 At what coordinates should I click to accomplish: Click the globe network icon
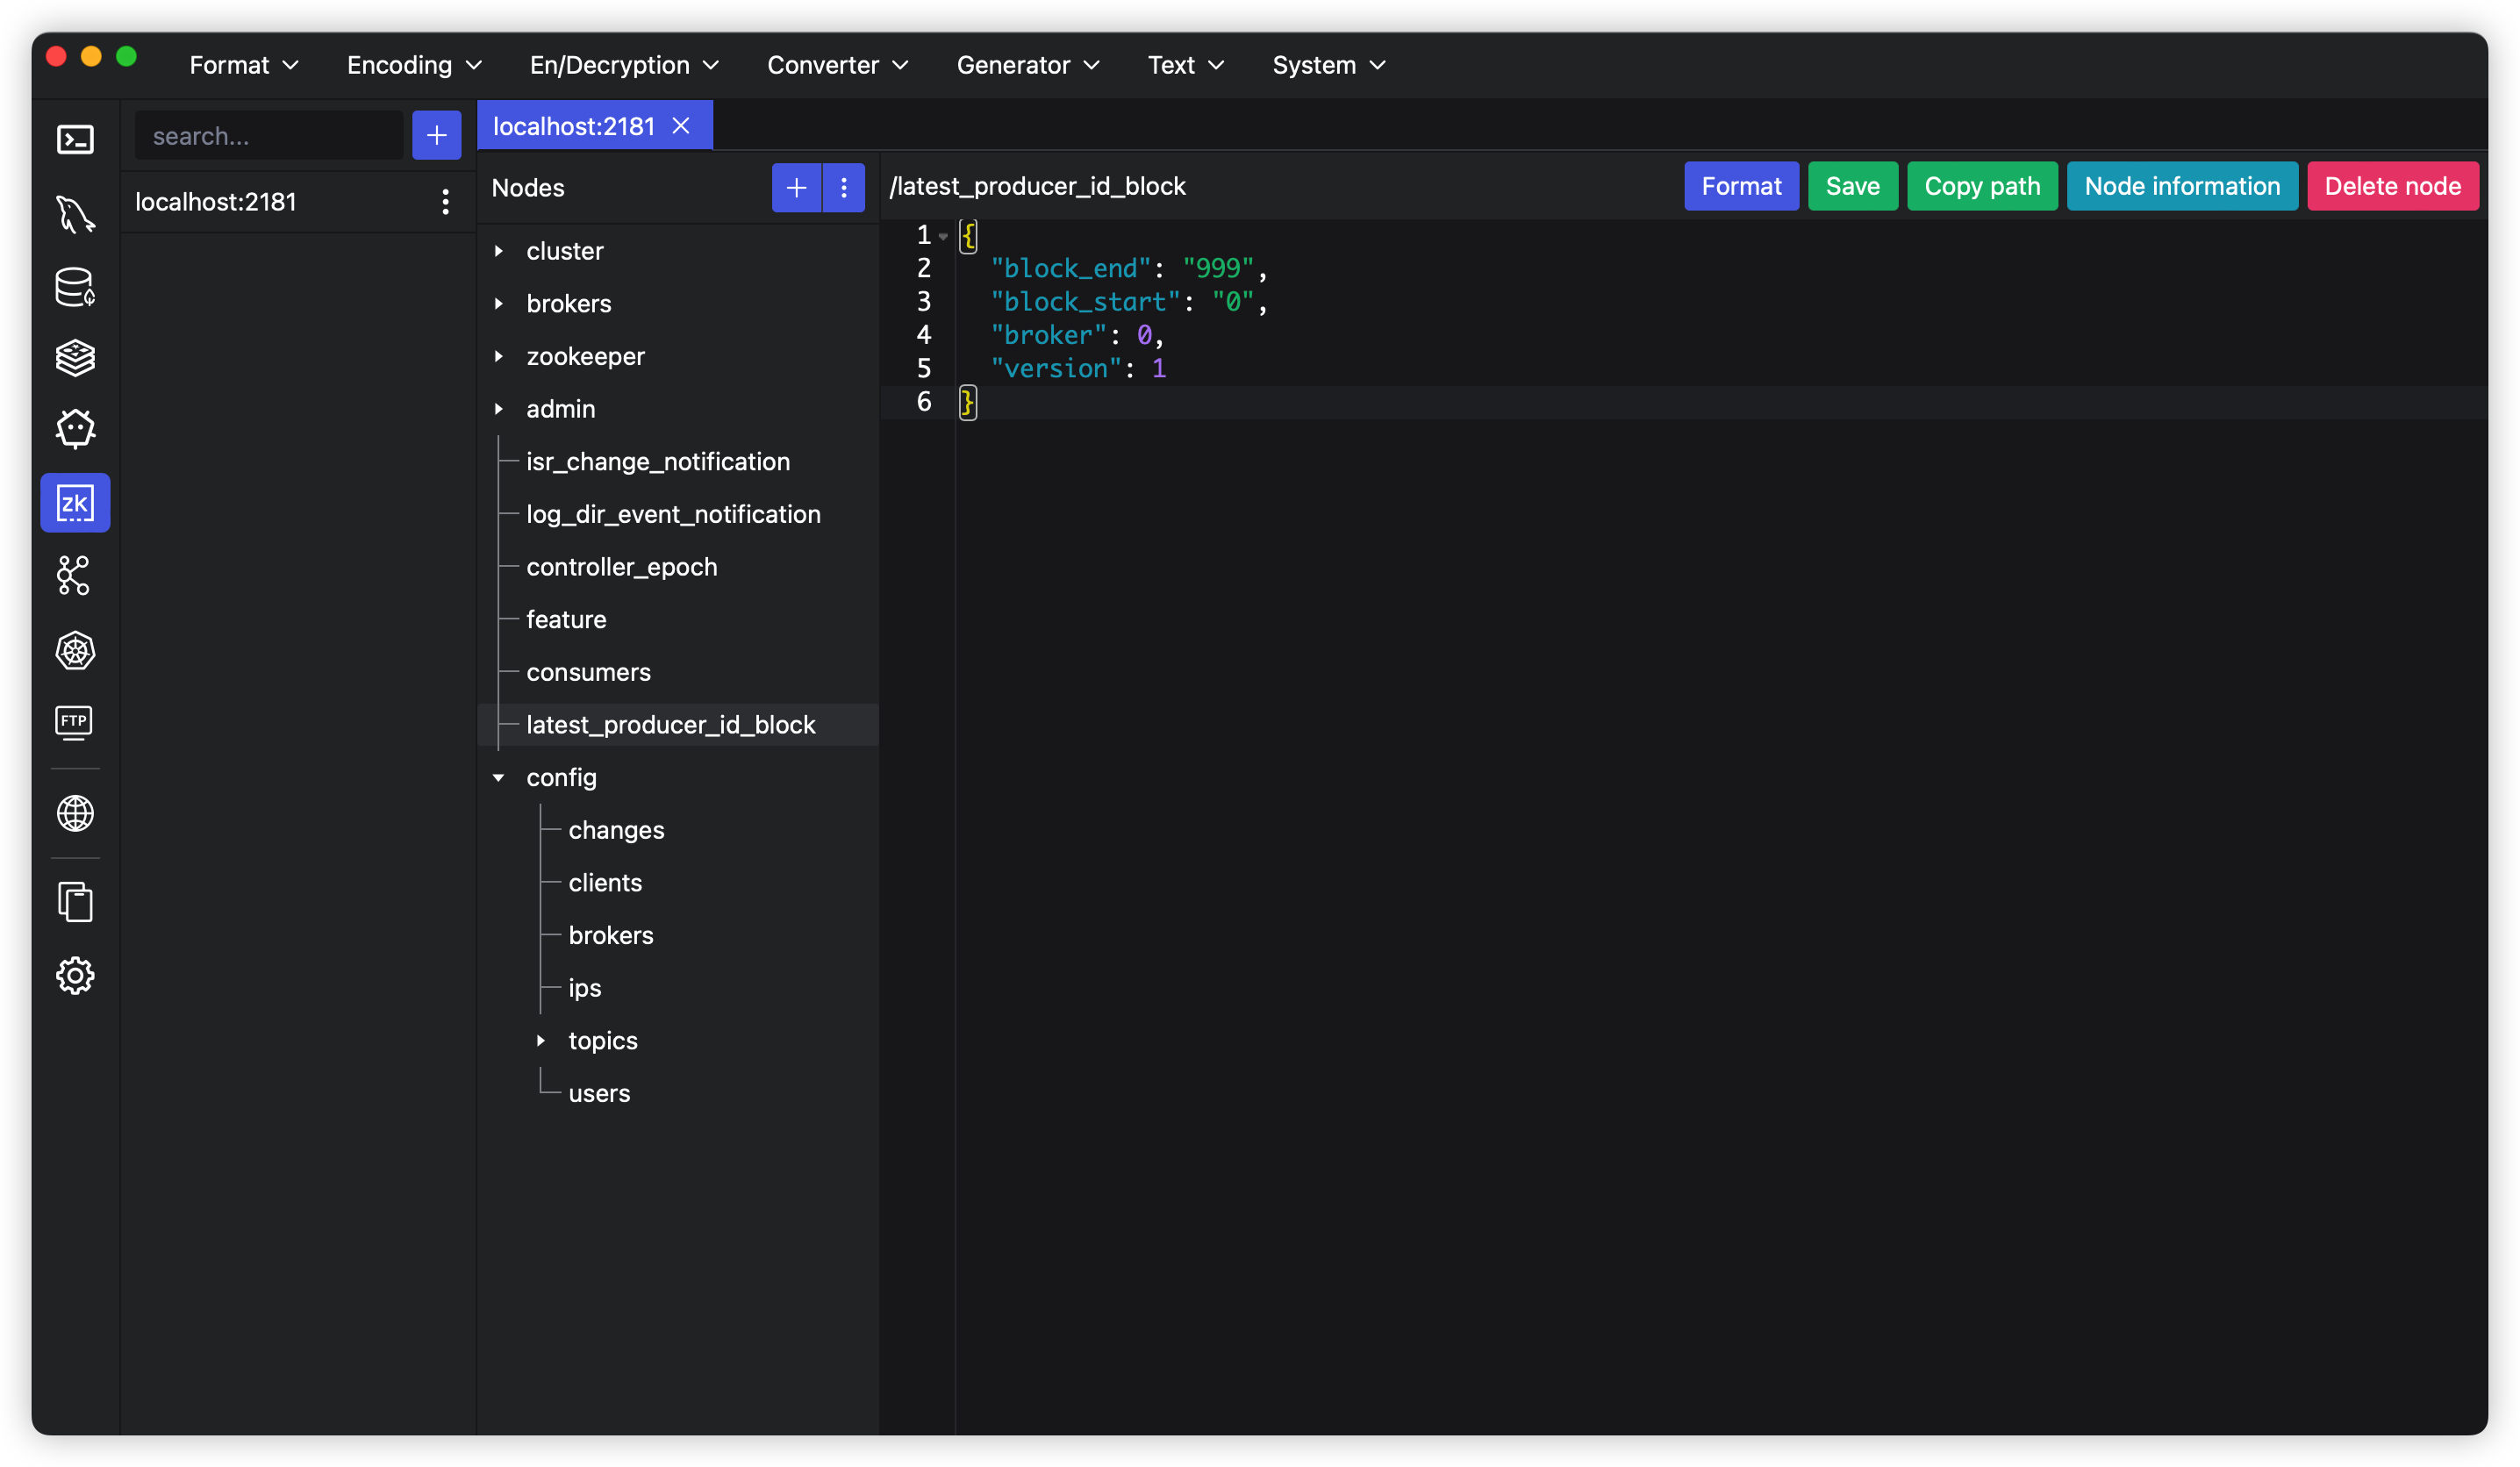(75, 813)
